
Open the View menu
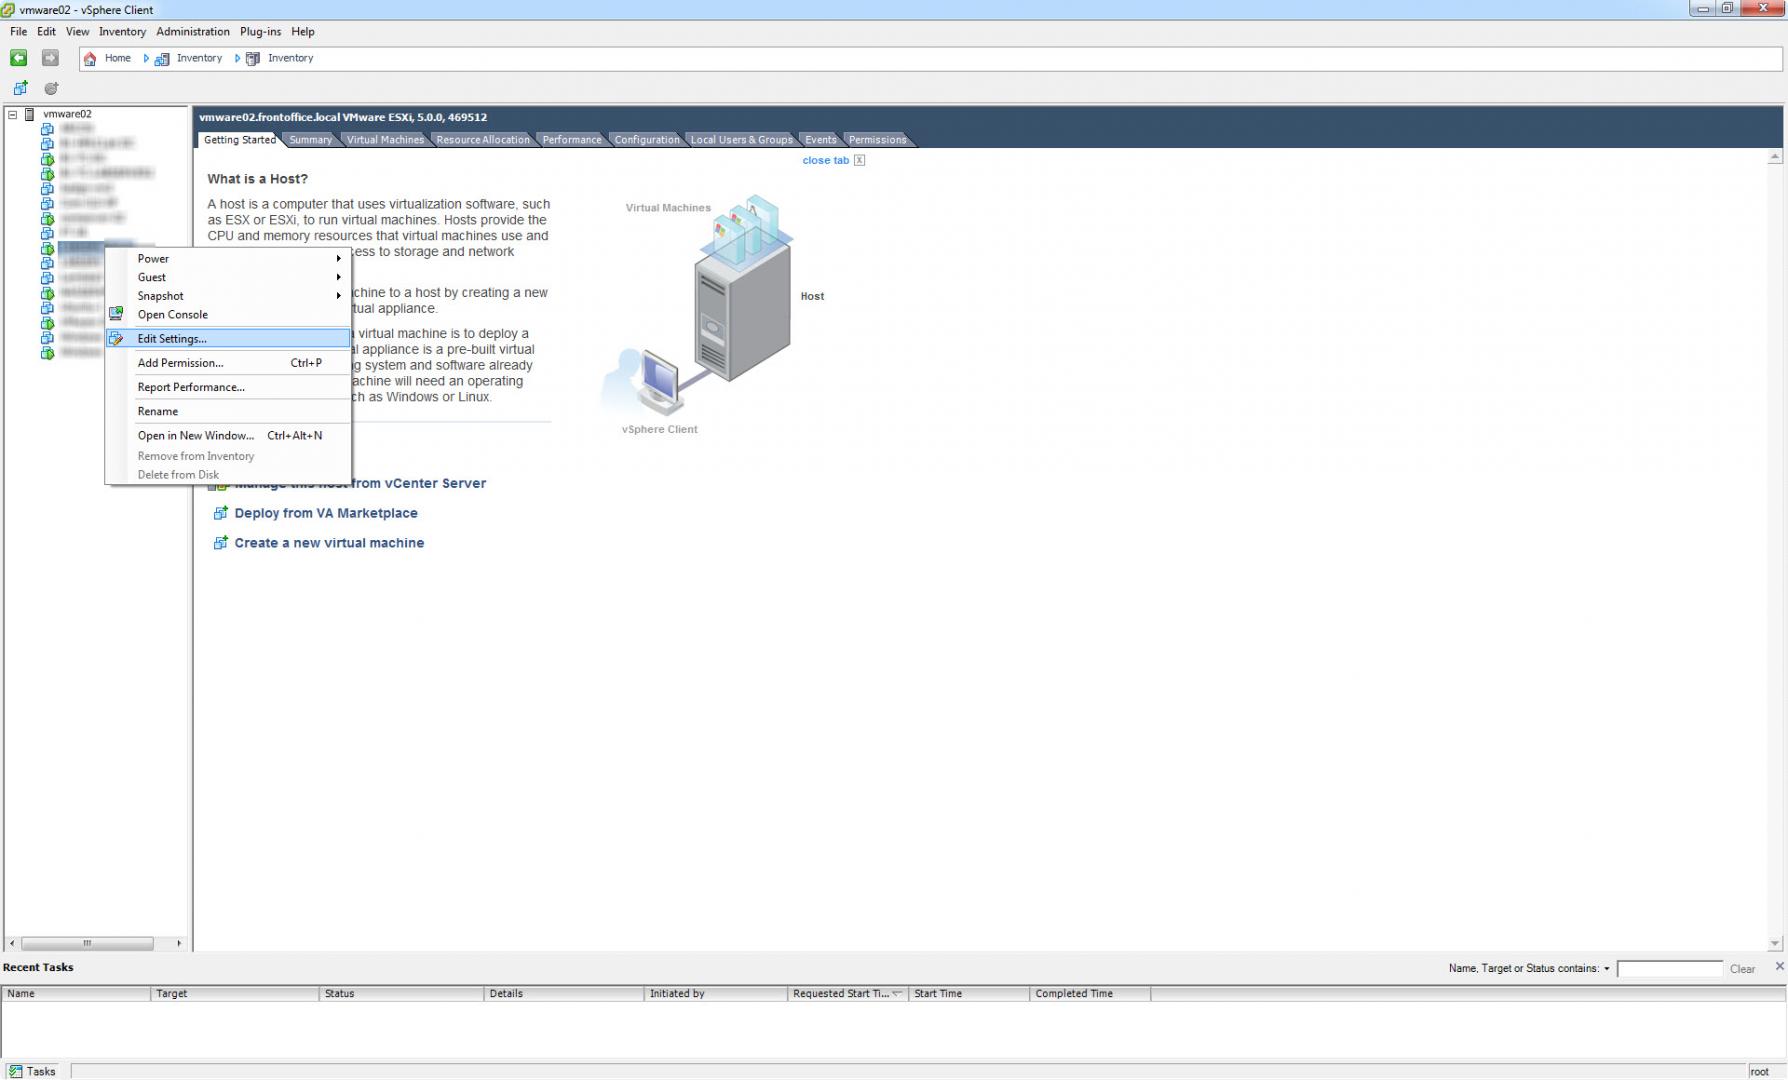tap(77, 32)
